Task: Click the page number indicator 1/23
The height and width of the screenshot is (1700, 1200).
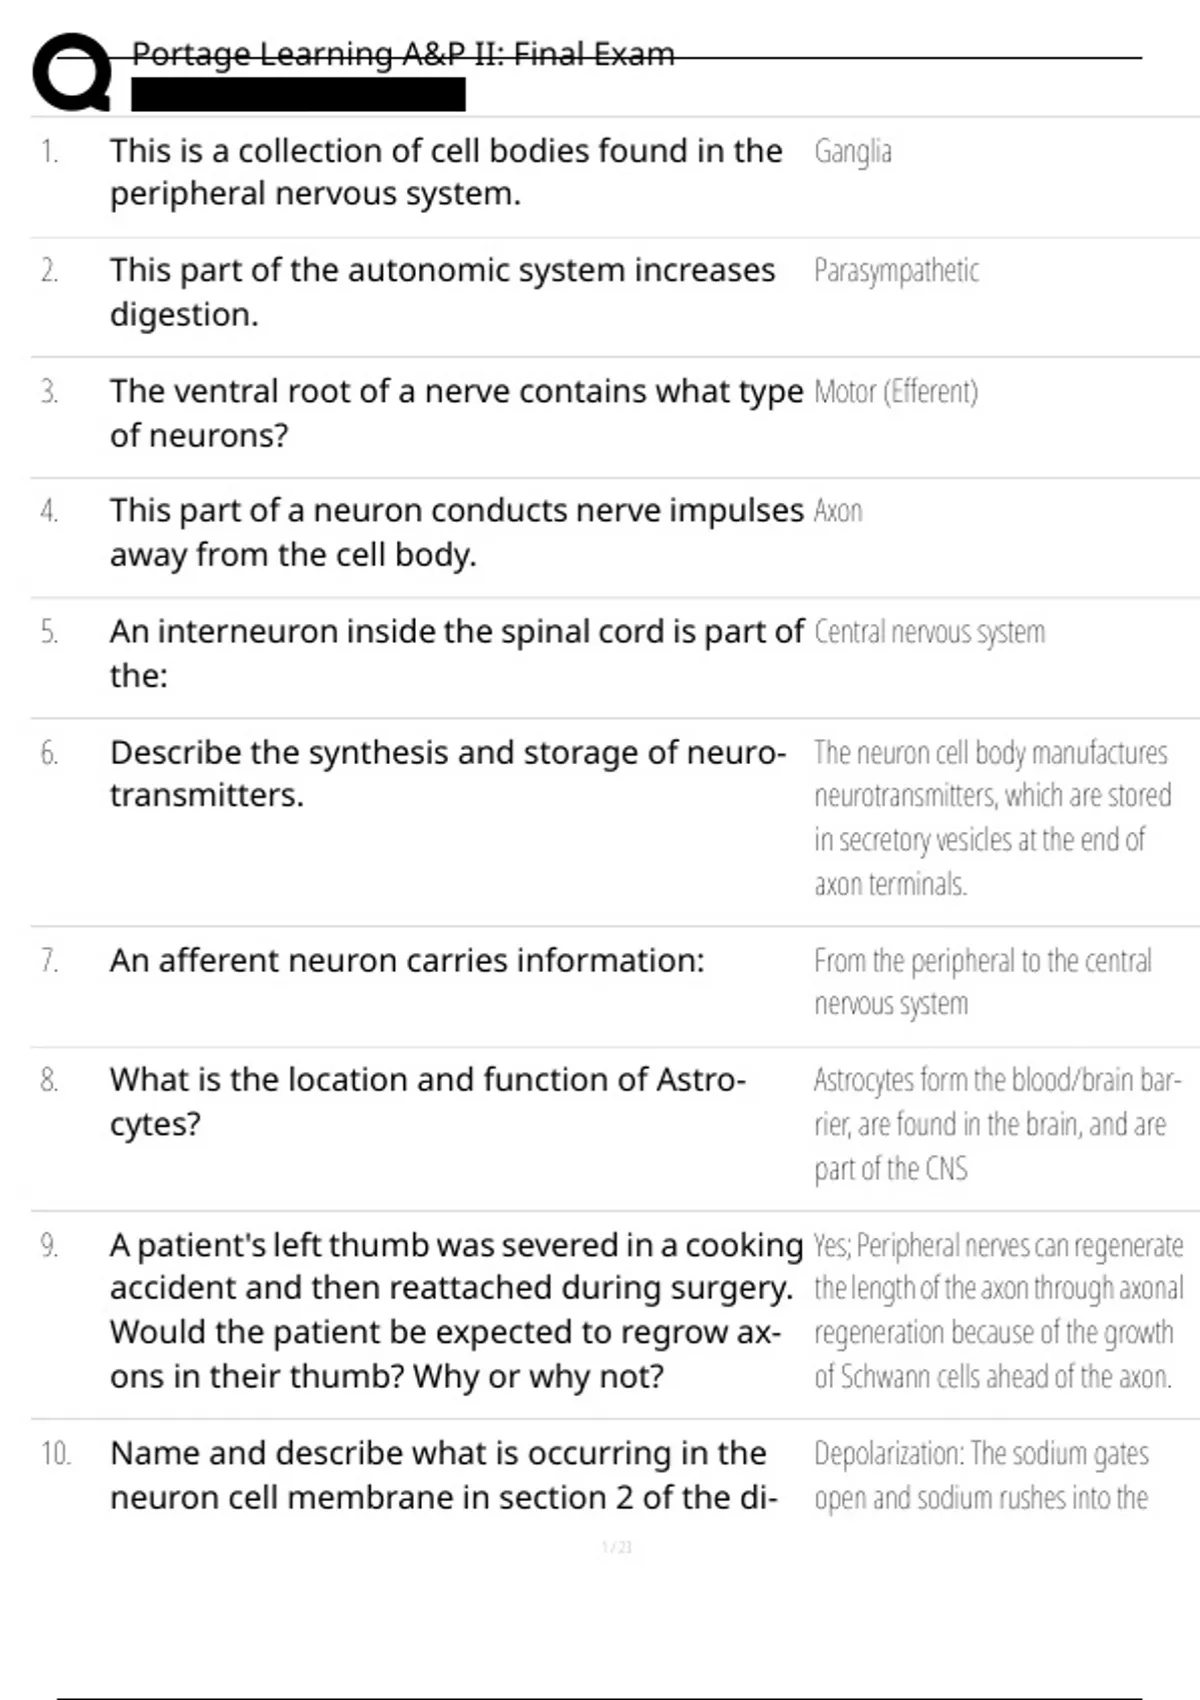Action: pos(617,1547)
